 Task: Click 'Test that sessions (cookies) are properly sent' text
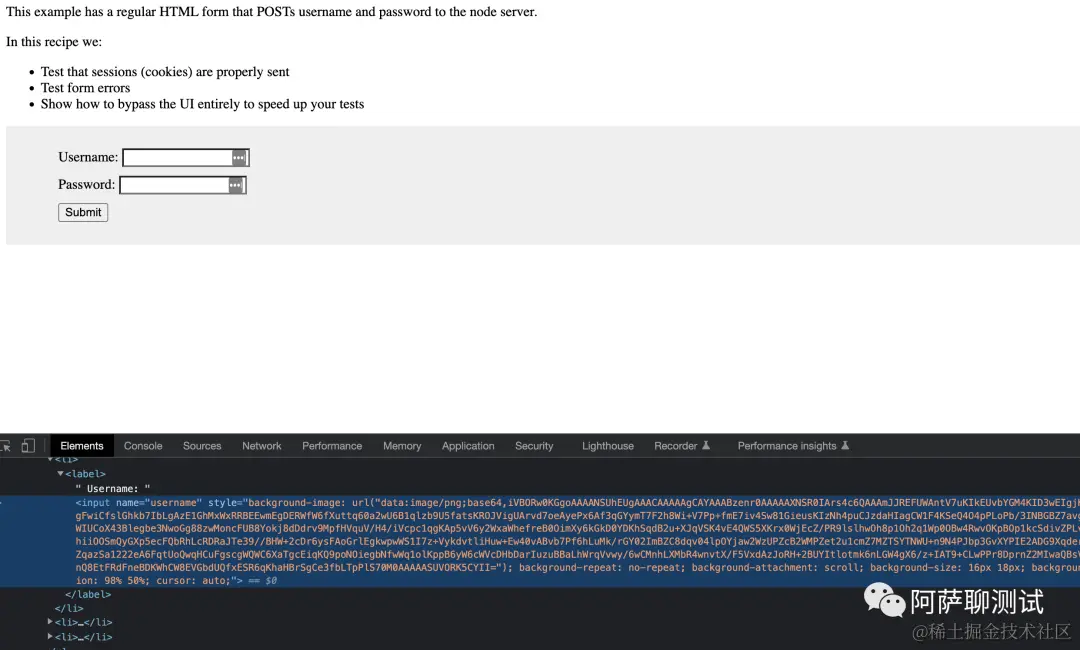point(165,72)
